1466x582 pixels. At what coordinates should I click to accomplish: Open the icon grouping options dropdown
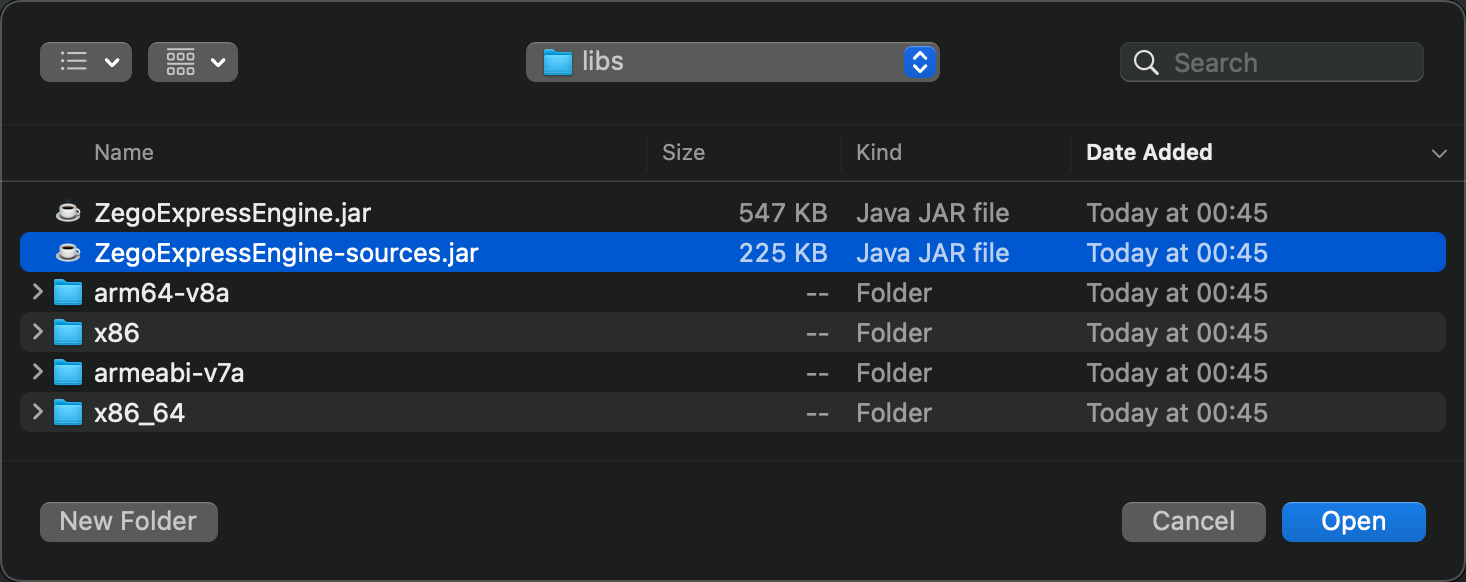click(x=193, y=62)
